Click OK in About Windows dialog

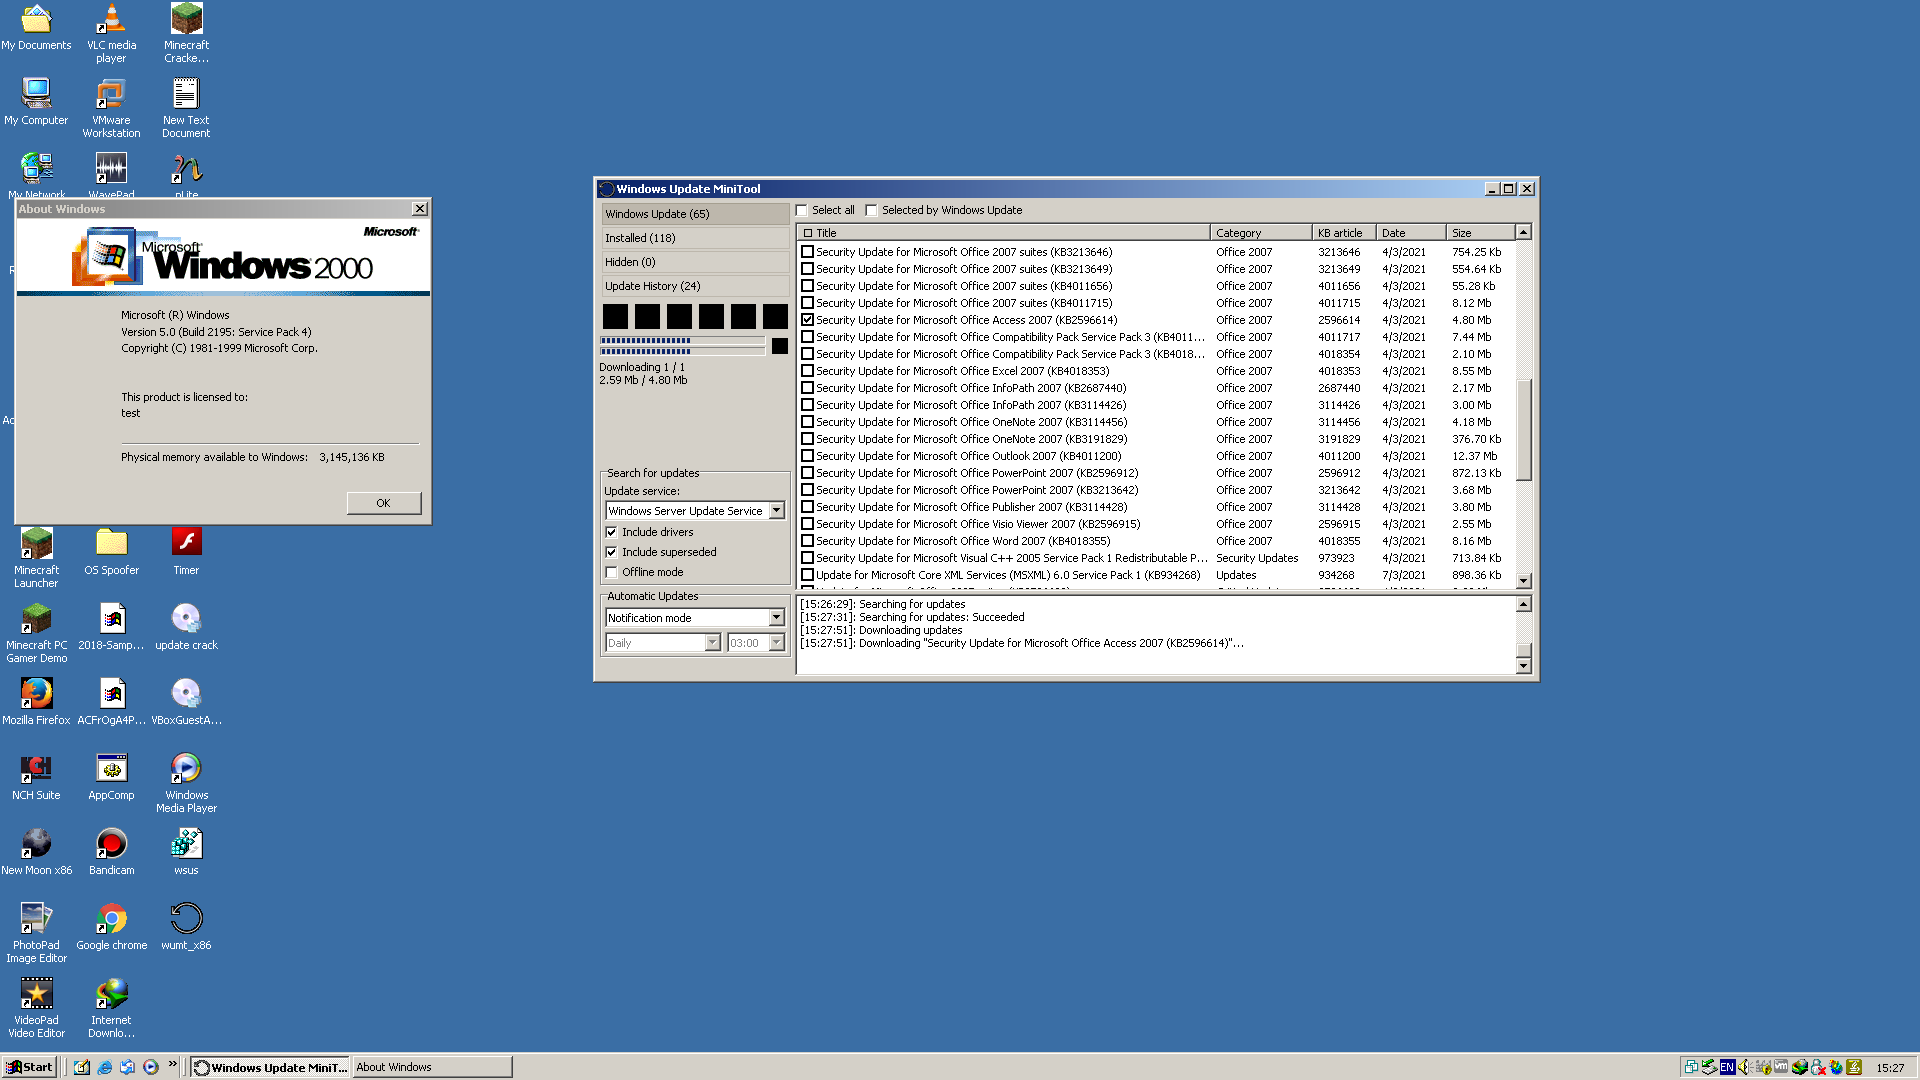pyautogui.click(x=384, y=503)
